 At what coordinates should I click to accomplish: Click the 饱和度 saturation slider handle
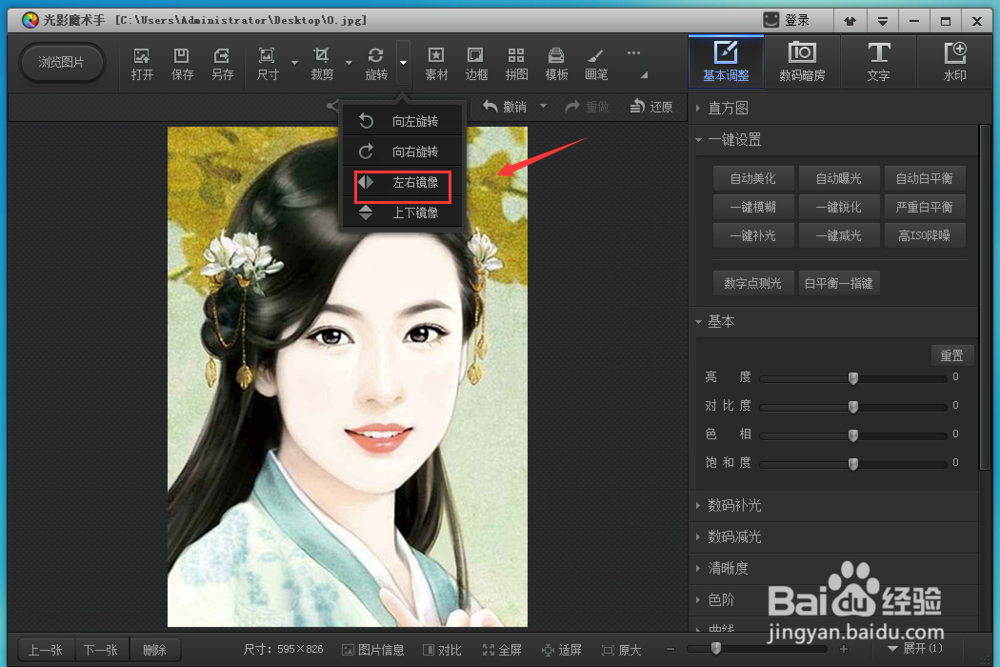pyautogui.click(x=853, y=464)
